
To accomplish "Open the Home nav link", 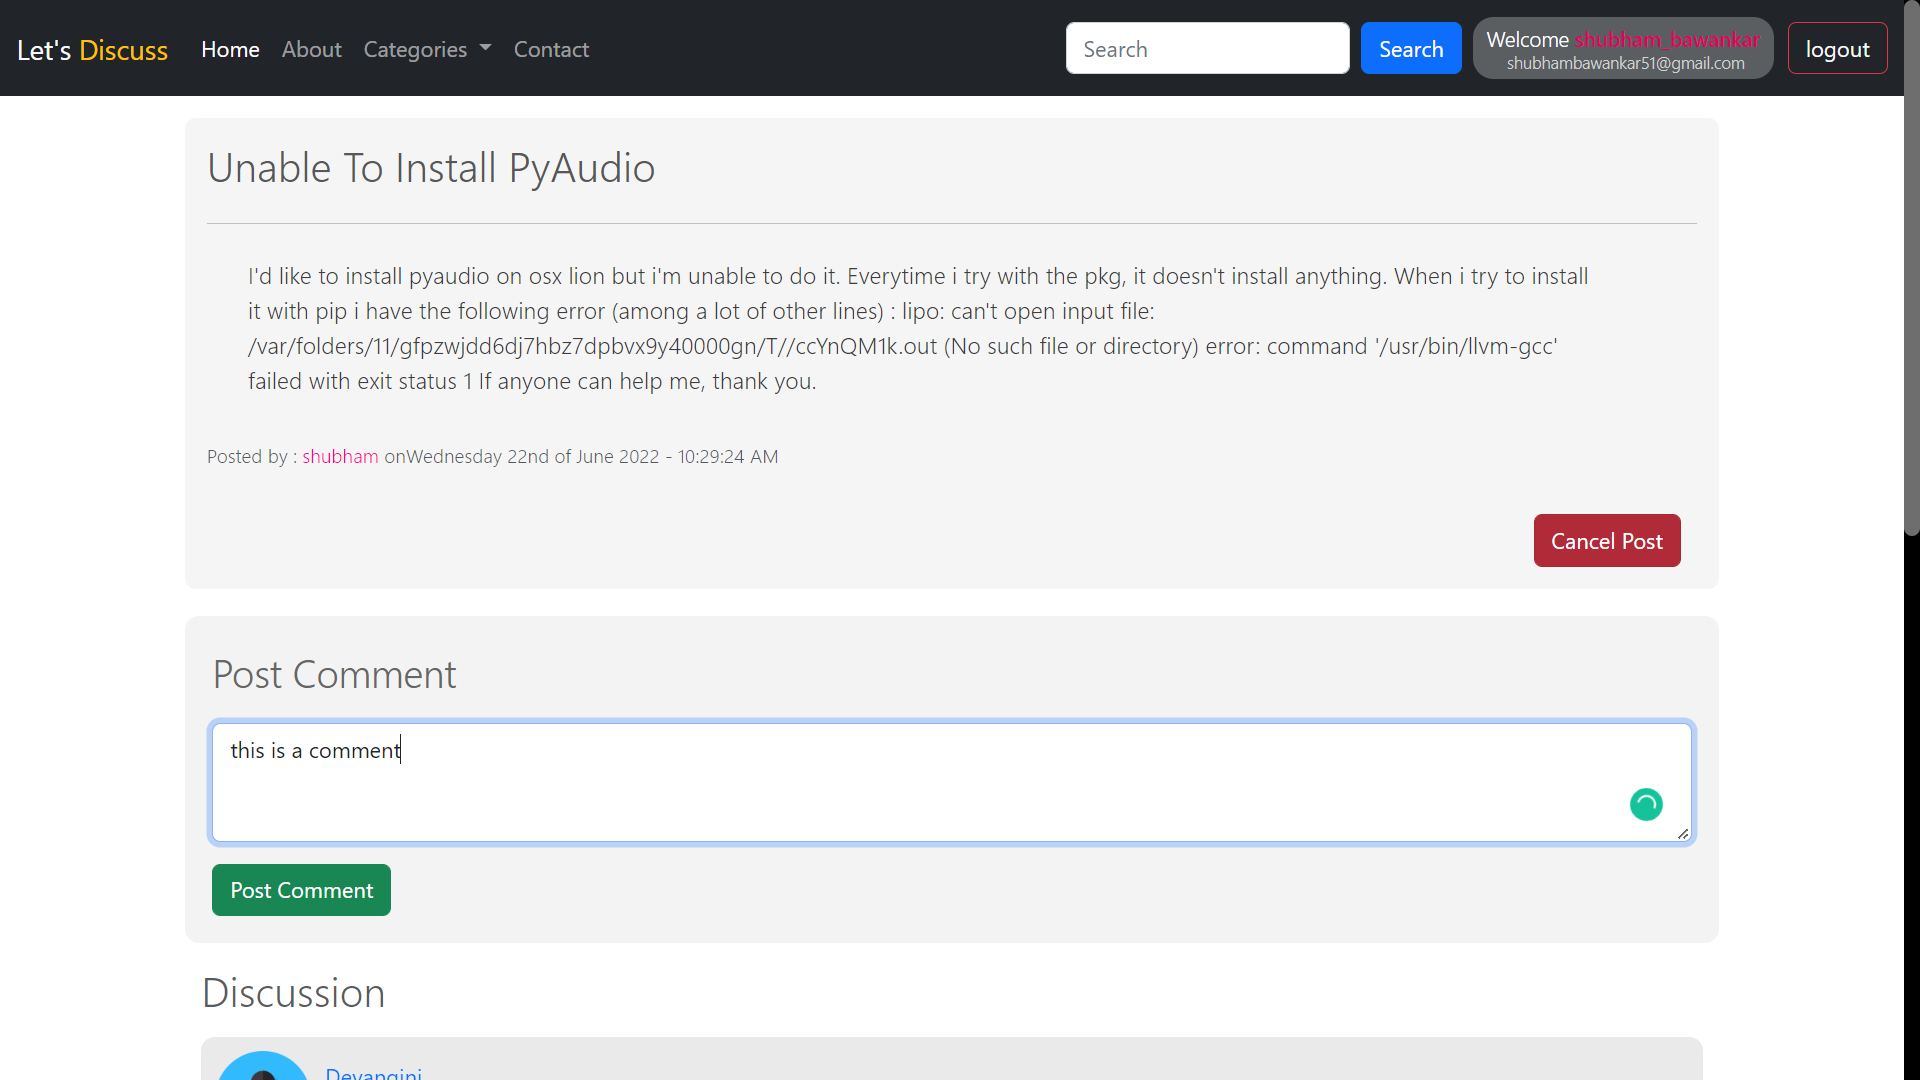I will click(230, 49).
